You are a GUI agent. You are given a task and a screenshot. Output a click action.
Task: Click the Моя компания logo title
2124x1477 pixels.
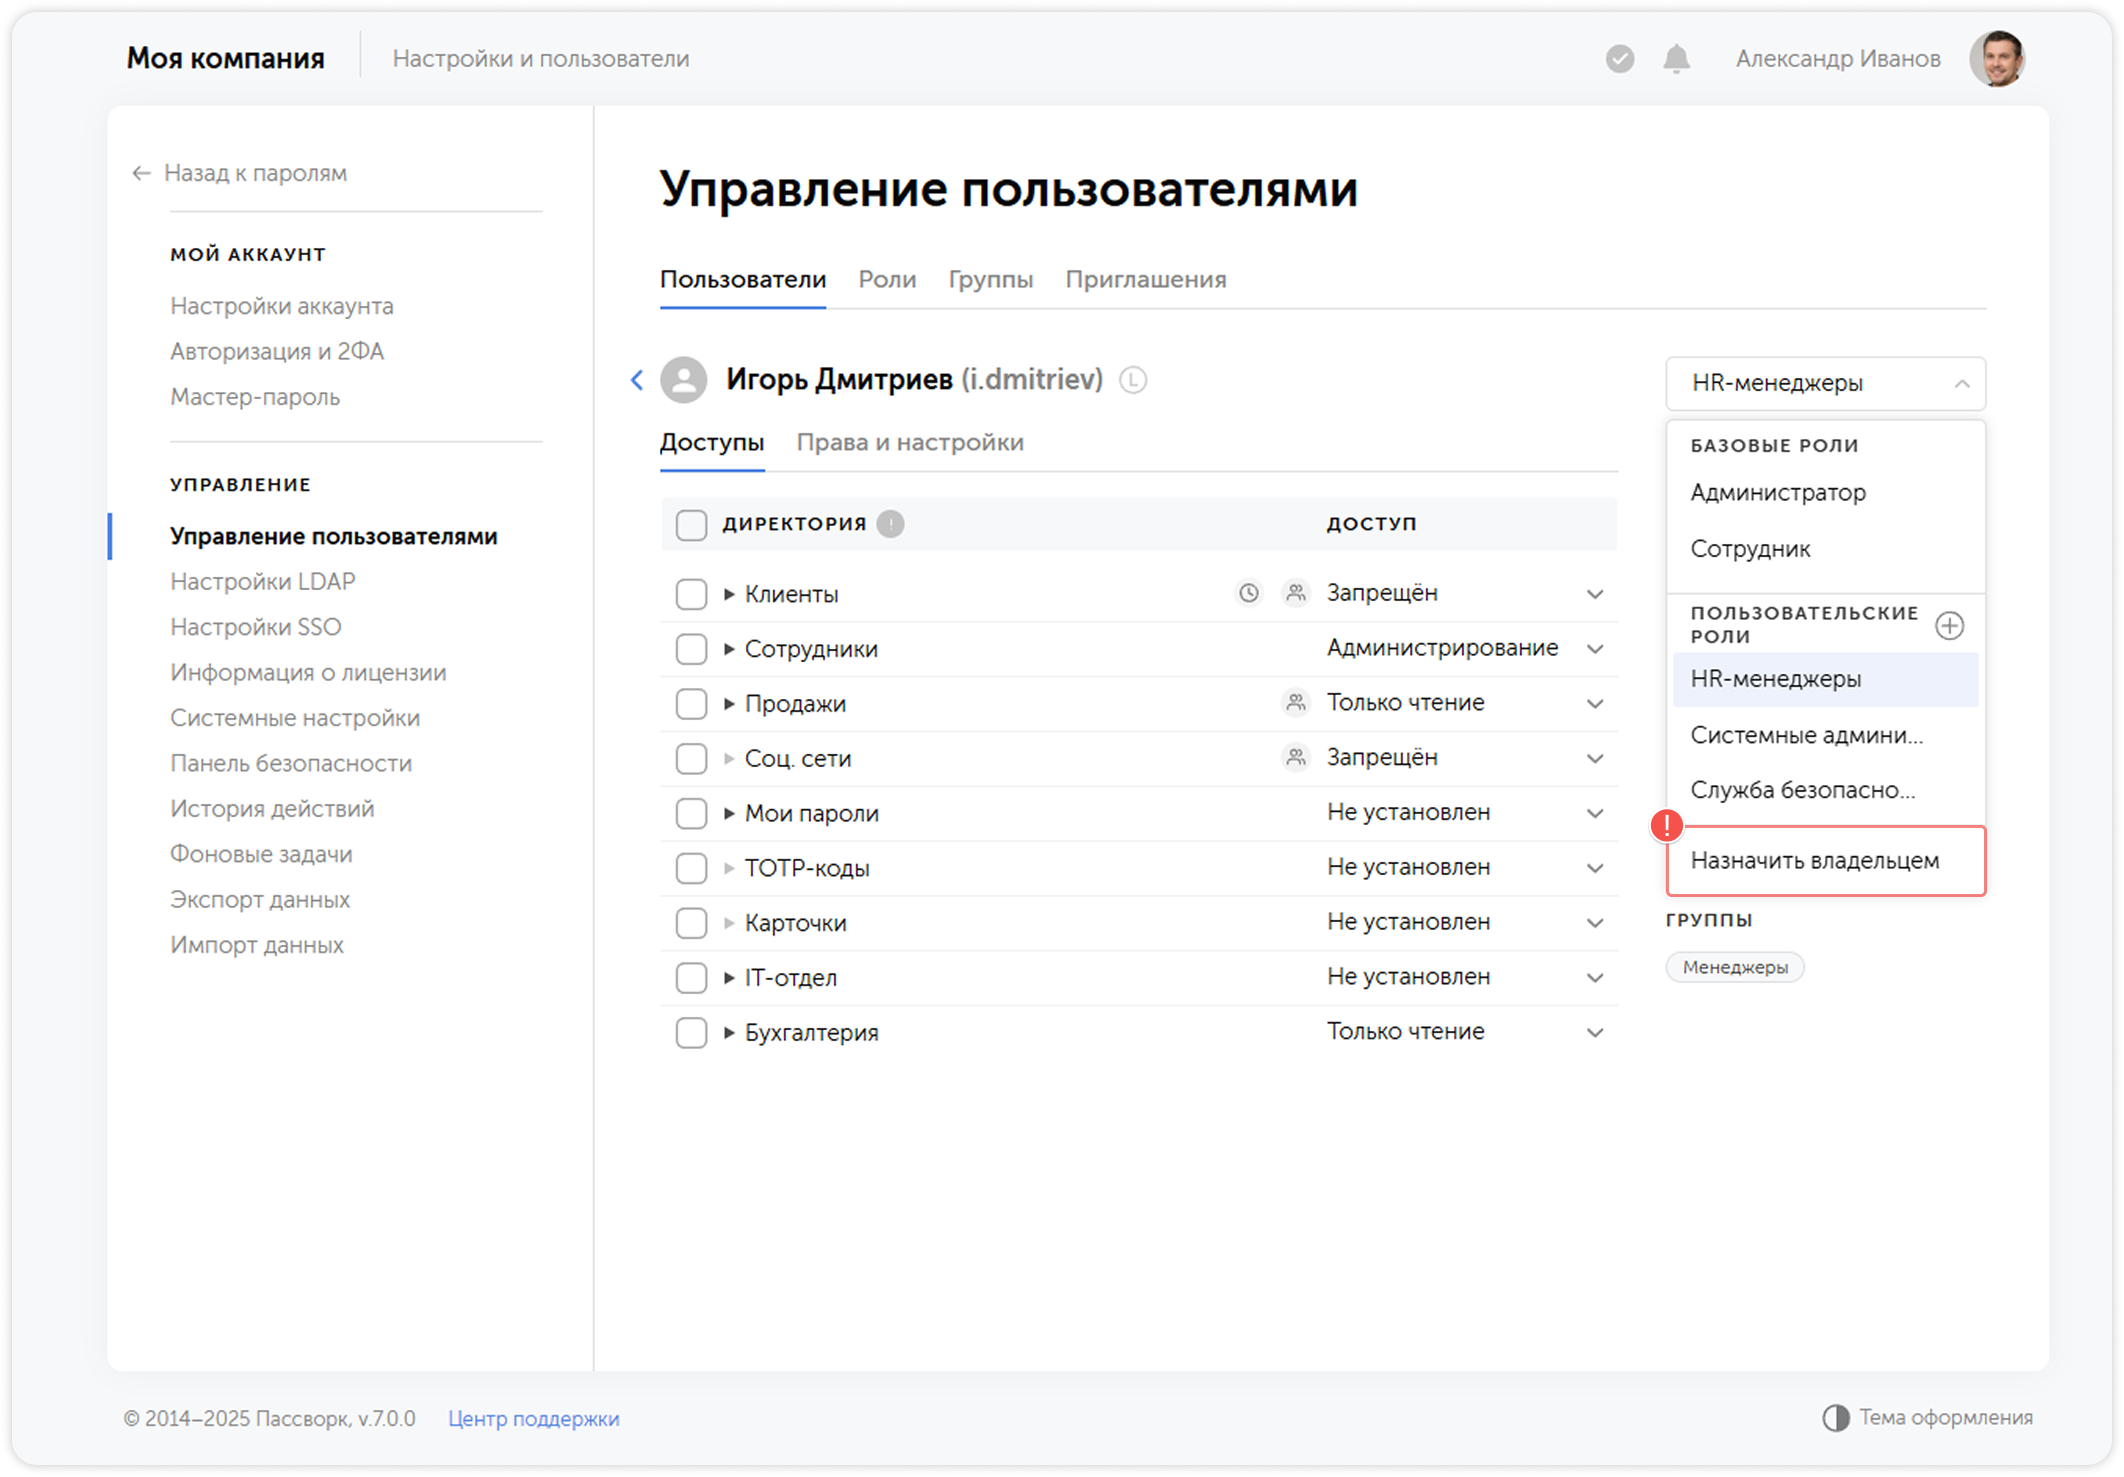[225, 59]
